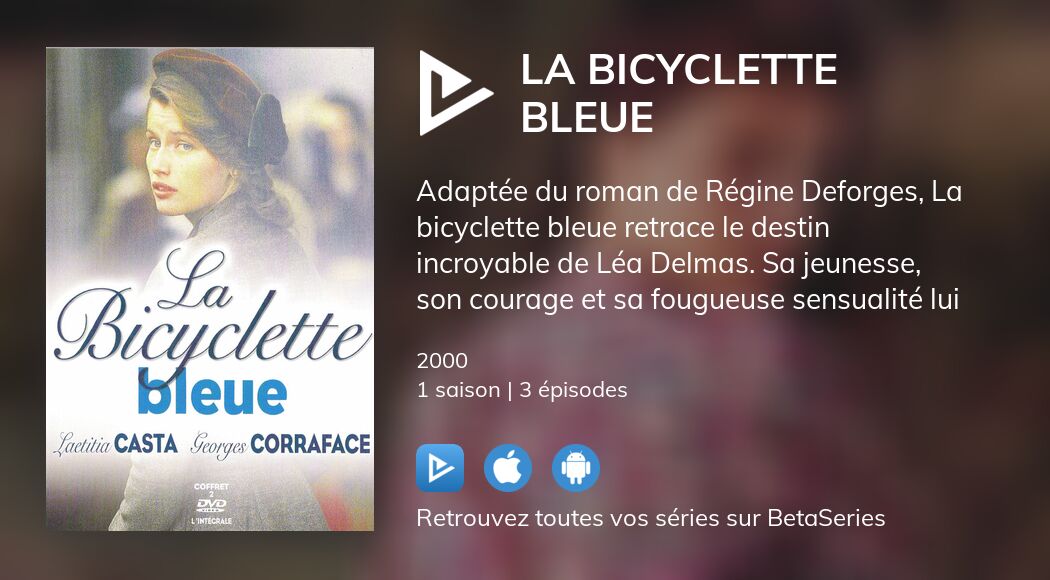Click the blue word bleue on cover
This screenshot has height=580, width=1050.
212,394
